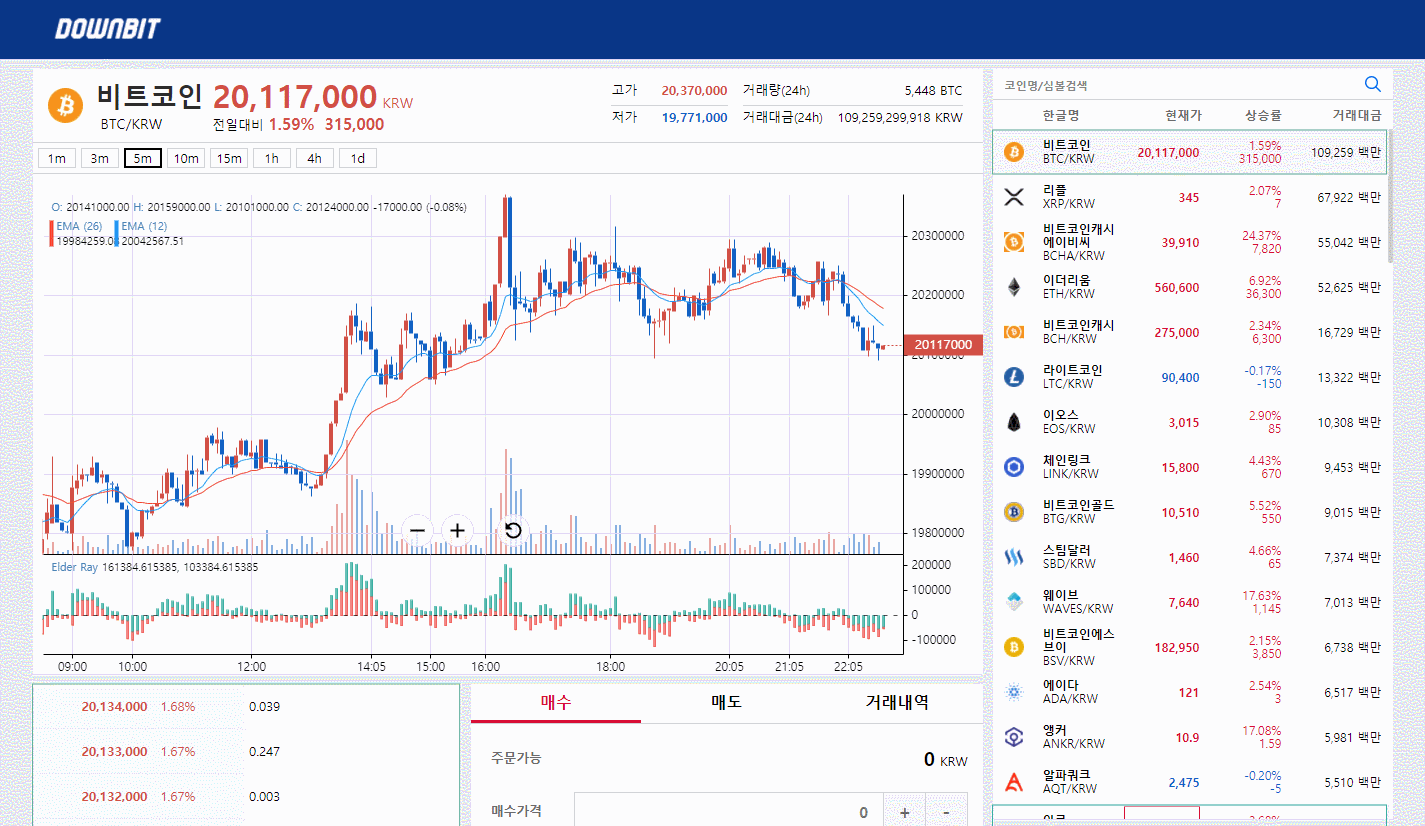Click the 고가 value 20,370,000
The height and width of the screenshot is (826, 1425).
[x=694, y=91]
